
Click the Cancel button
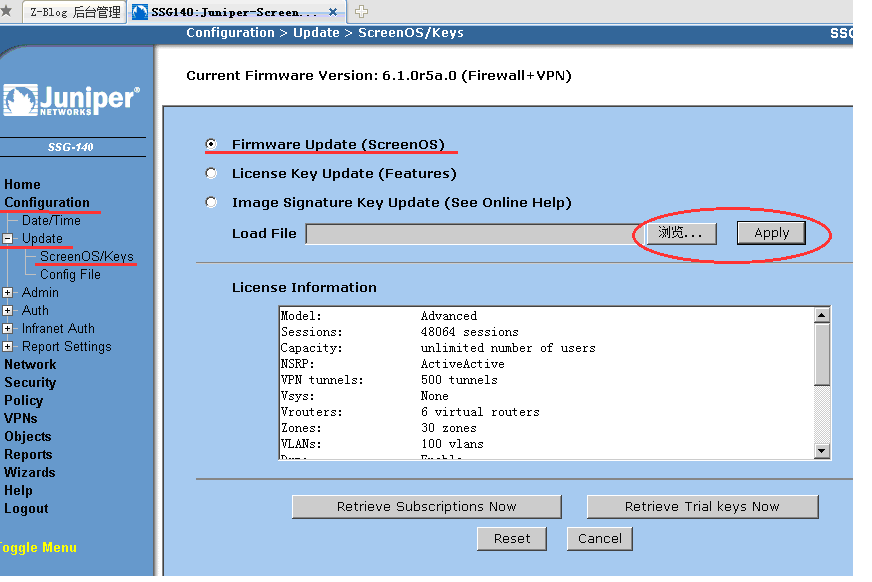[600, 539]
